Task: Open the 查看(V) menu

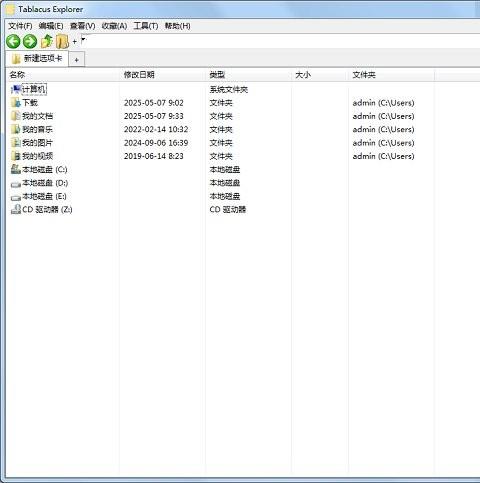Action: click(x=82, y=26)
